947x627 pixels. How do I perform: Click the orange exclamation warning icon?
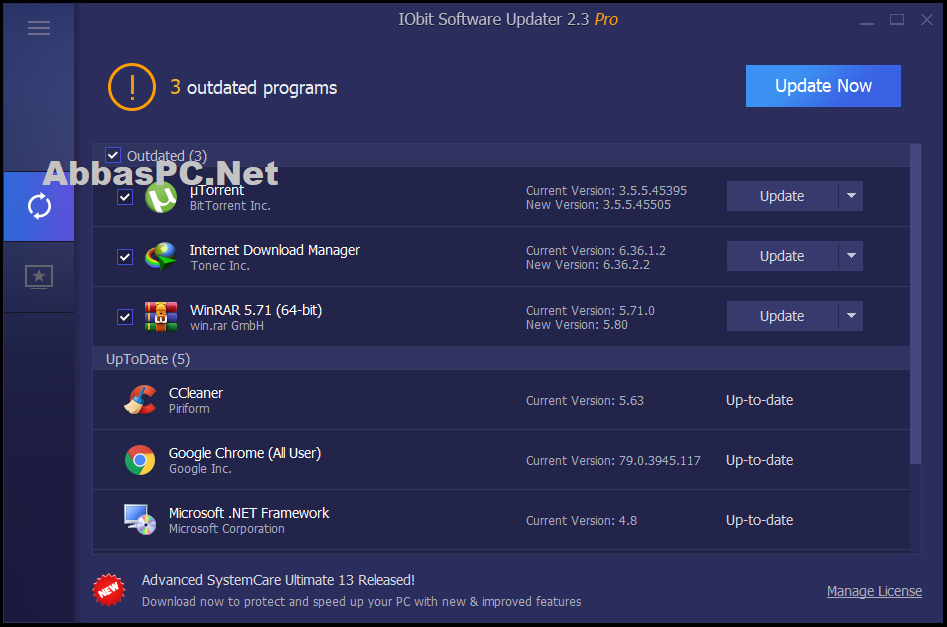coord(132,87)
